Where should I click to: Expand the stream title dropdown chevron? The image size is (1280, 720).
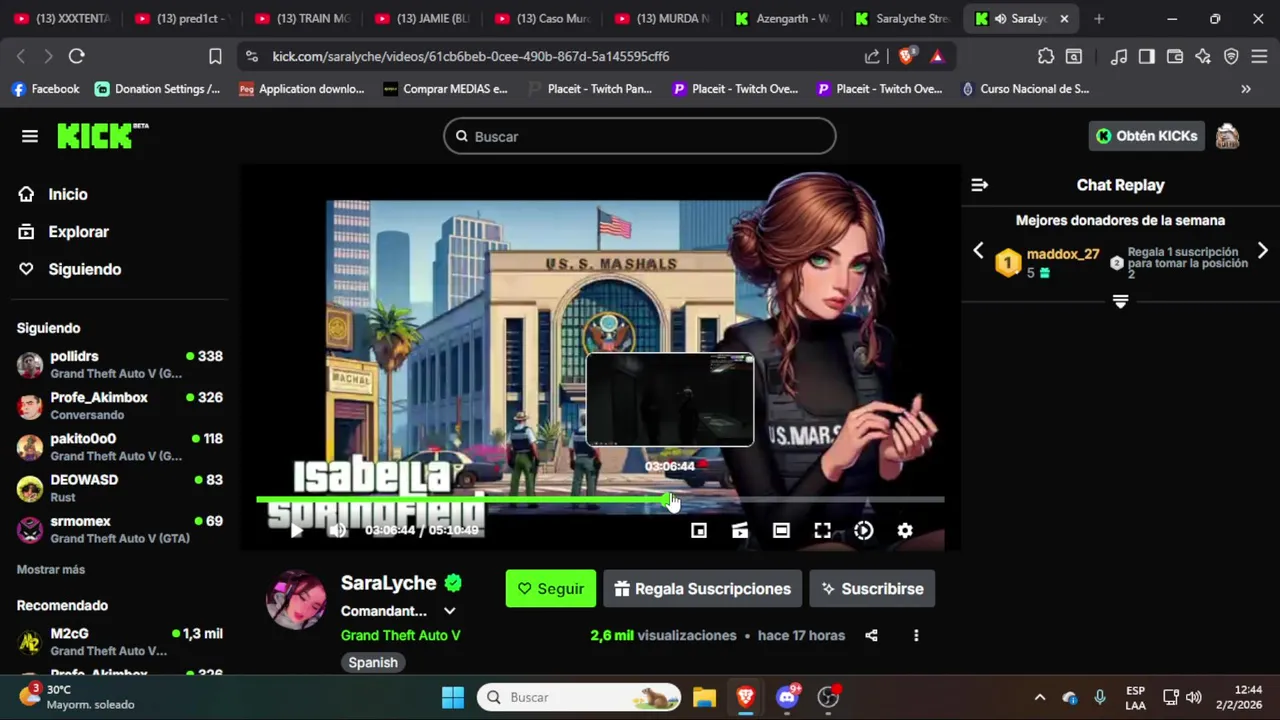pyautogui.click(x=450, y=611)
